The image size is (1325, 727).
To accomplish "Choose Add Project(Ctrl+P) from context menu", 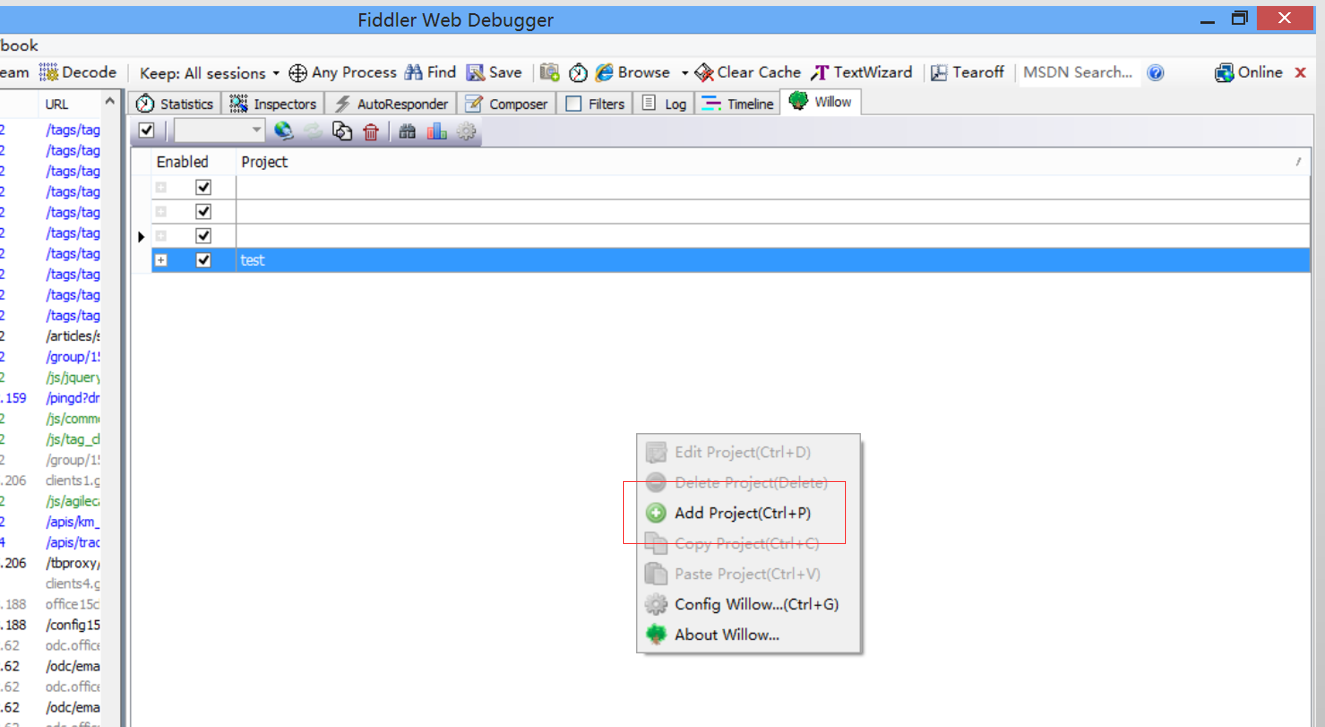I will (748, 513).
